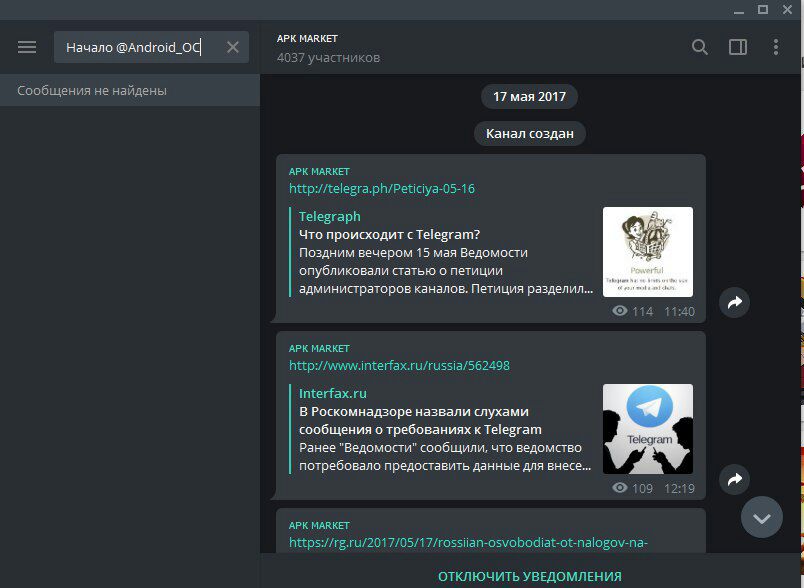804x588 pixels.
Task: Click APK MARKET sender name on Telegraph post
Action: 319,172
